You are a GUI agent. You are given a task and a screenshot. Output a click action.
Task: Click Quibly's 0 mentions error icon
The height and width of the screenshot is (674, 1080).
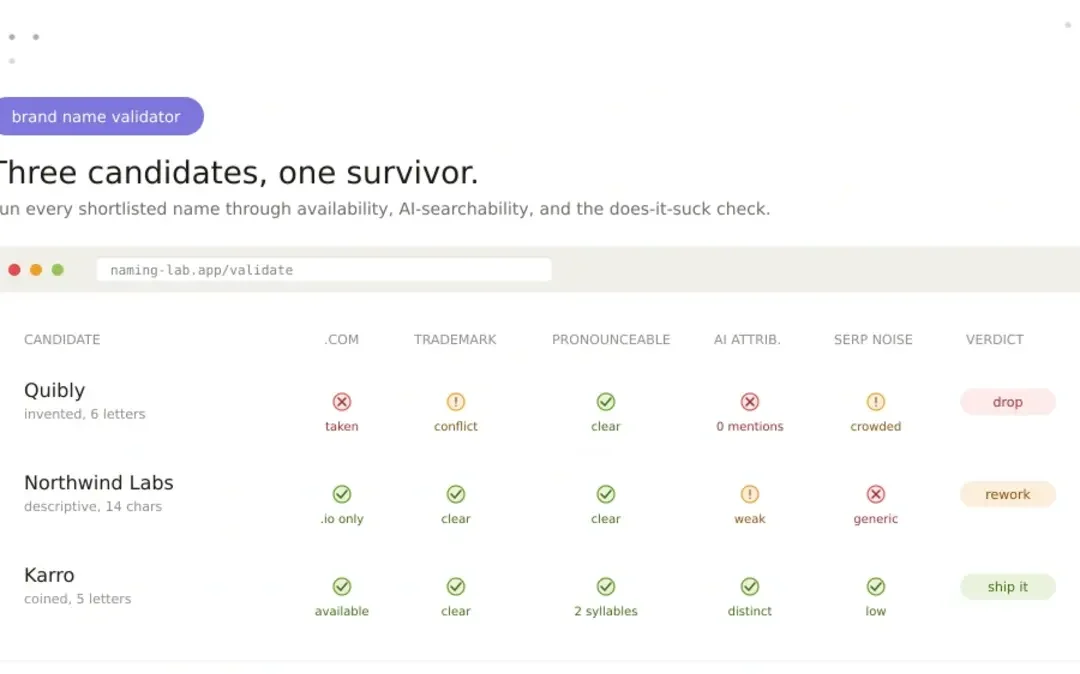point(749,401)
